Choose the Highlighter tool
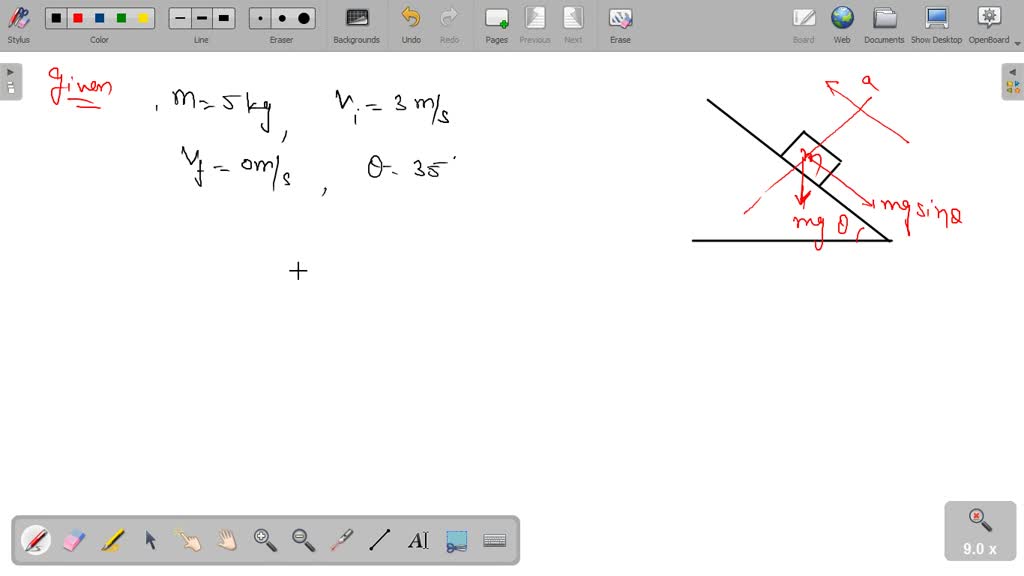1024x576 pixels. (x=111, y=540)
